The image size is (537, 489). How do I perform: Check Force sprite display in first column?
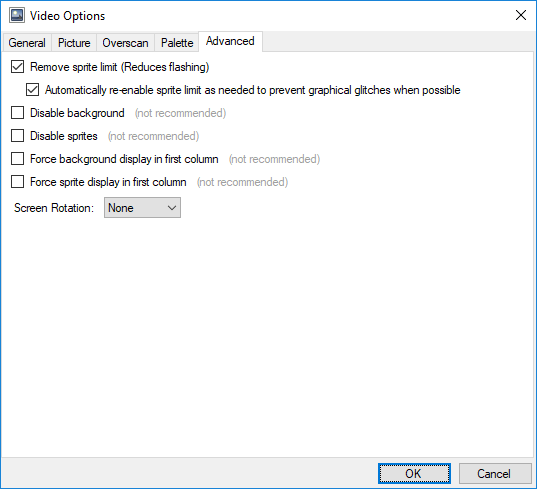17,181
